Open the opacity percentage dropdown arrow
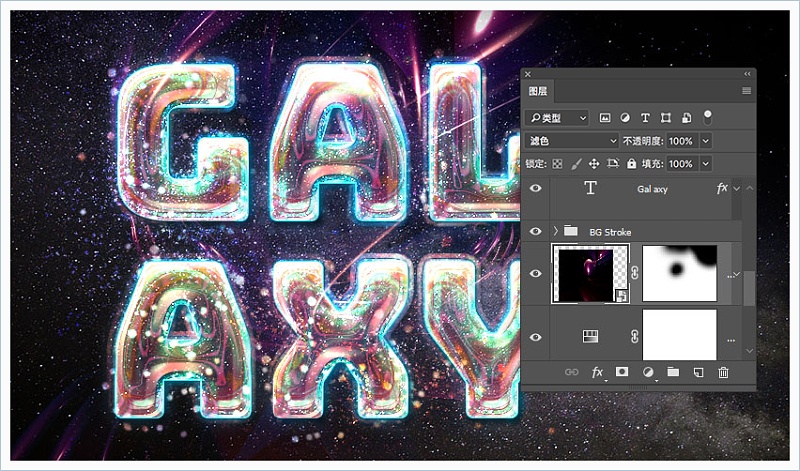 [706, 141]
